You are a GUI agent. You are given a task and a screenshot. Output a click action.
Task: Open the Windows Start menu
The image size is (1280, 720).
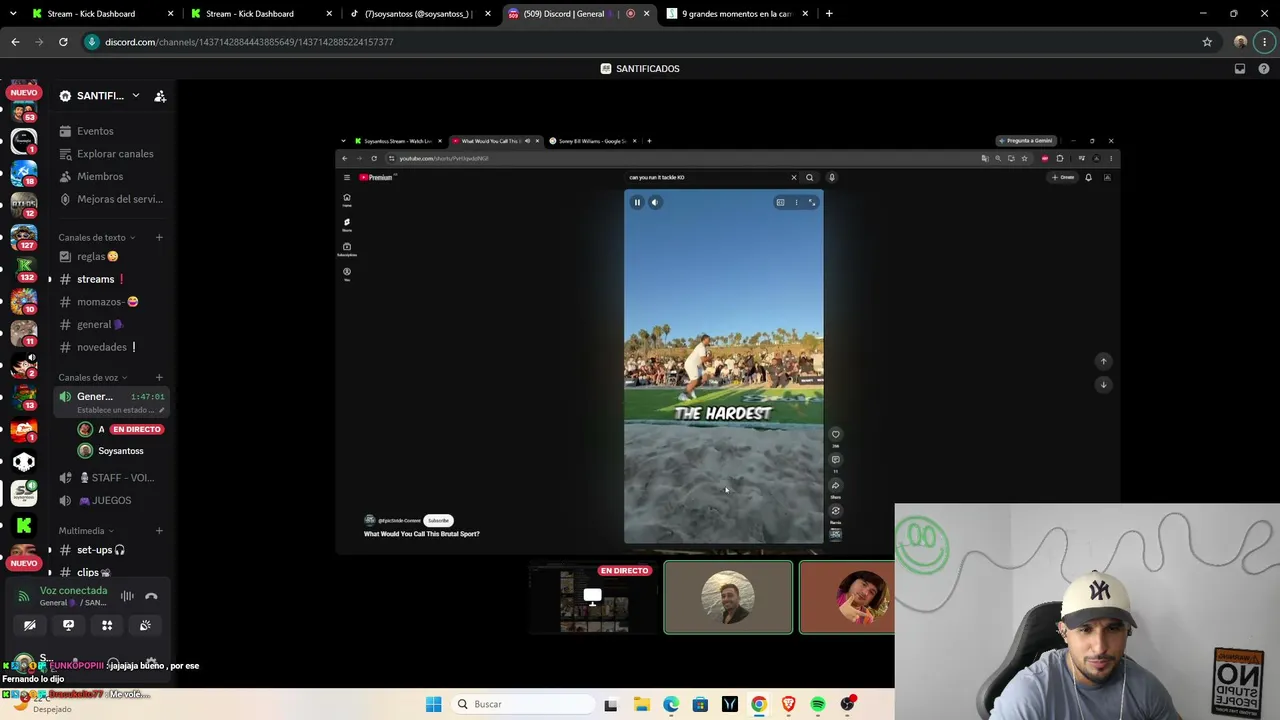pyautogui.click(x=433, y=704)
